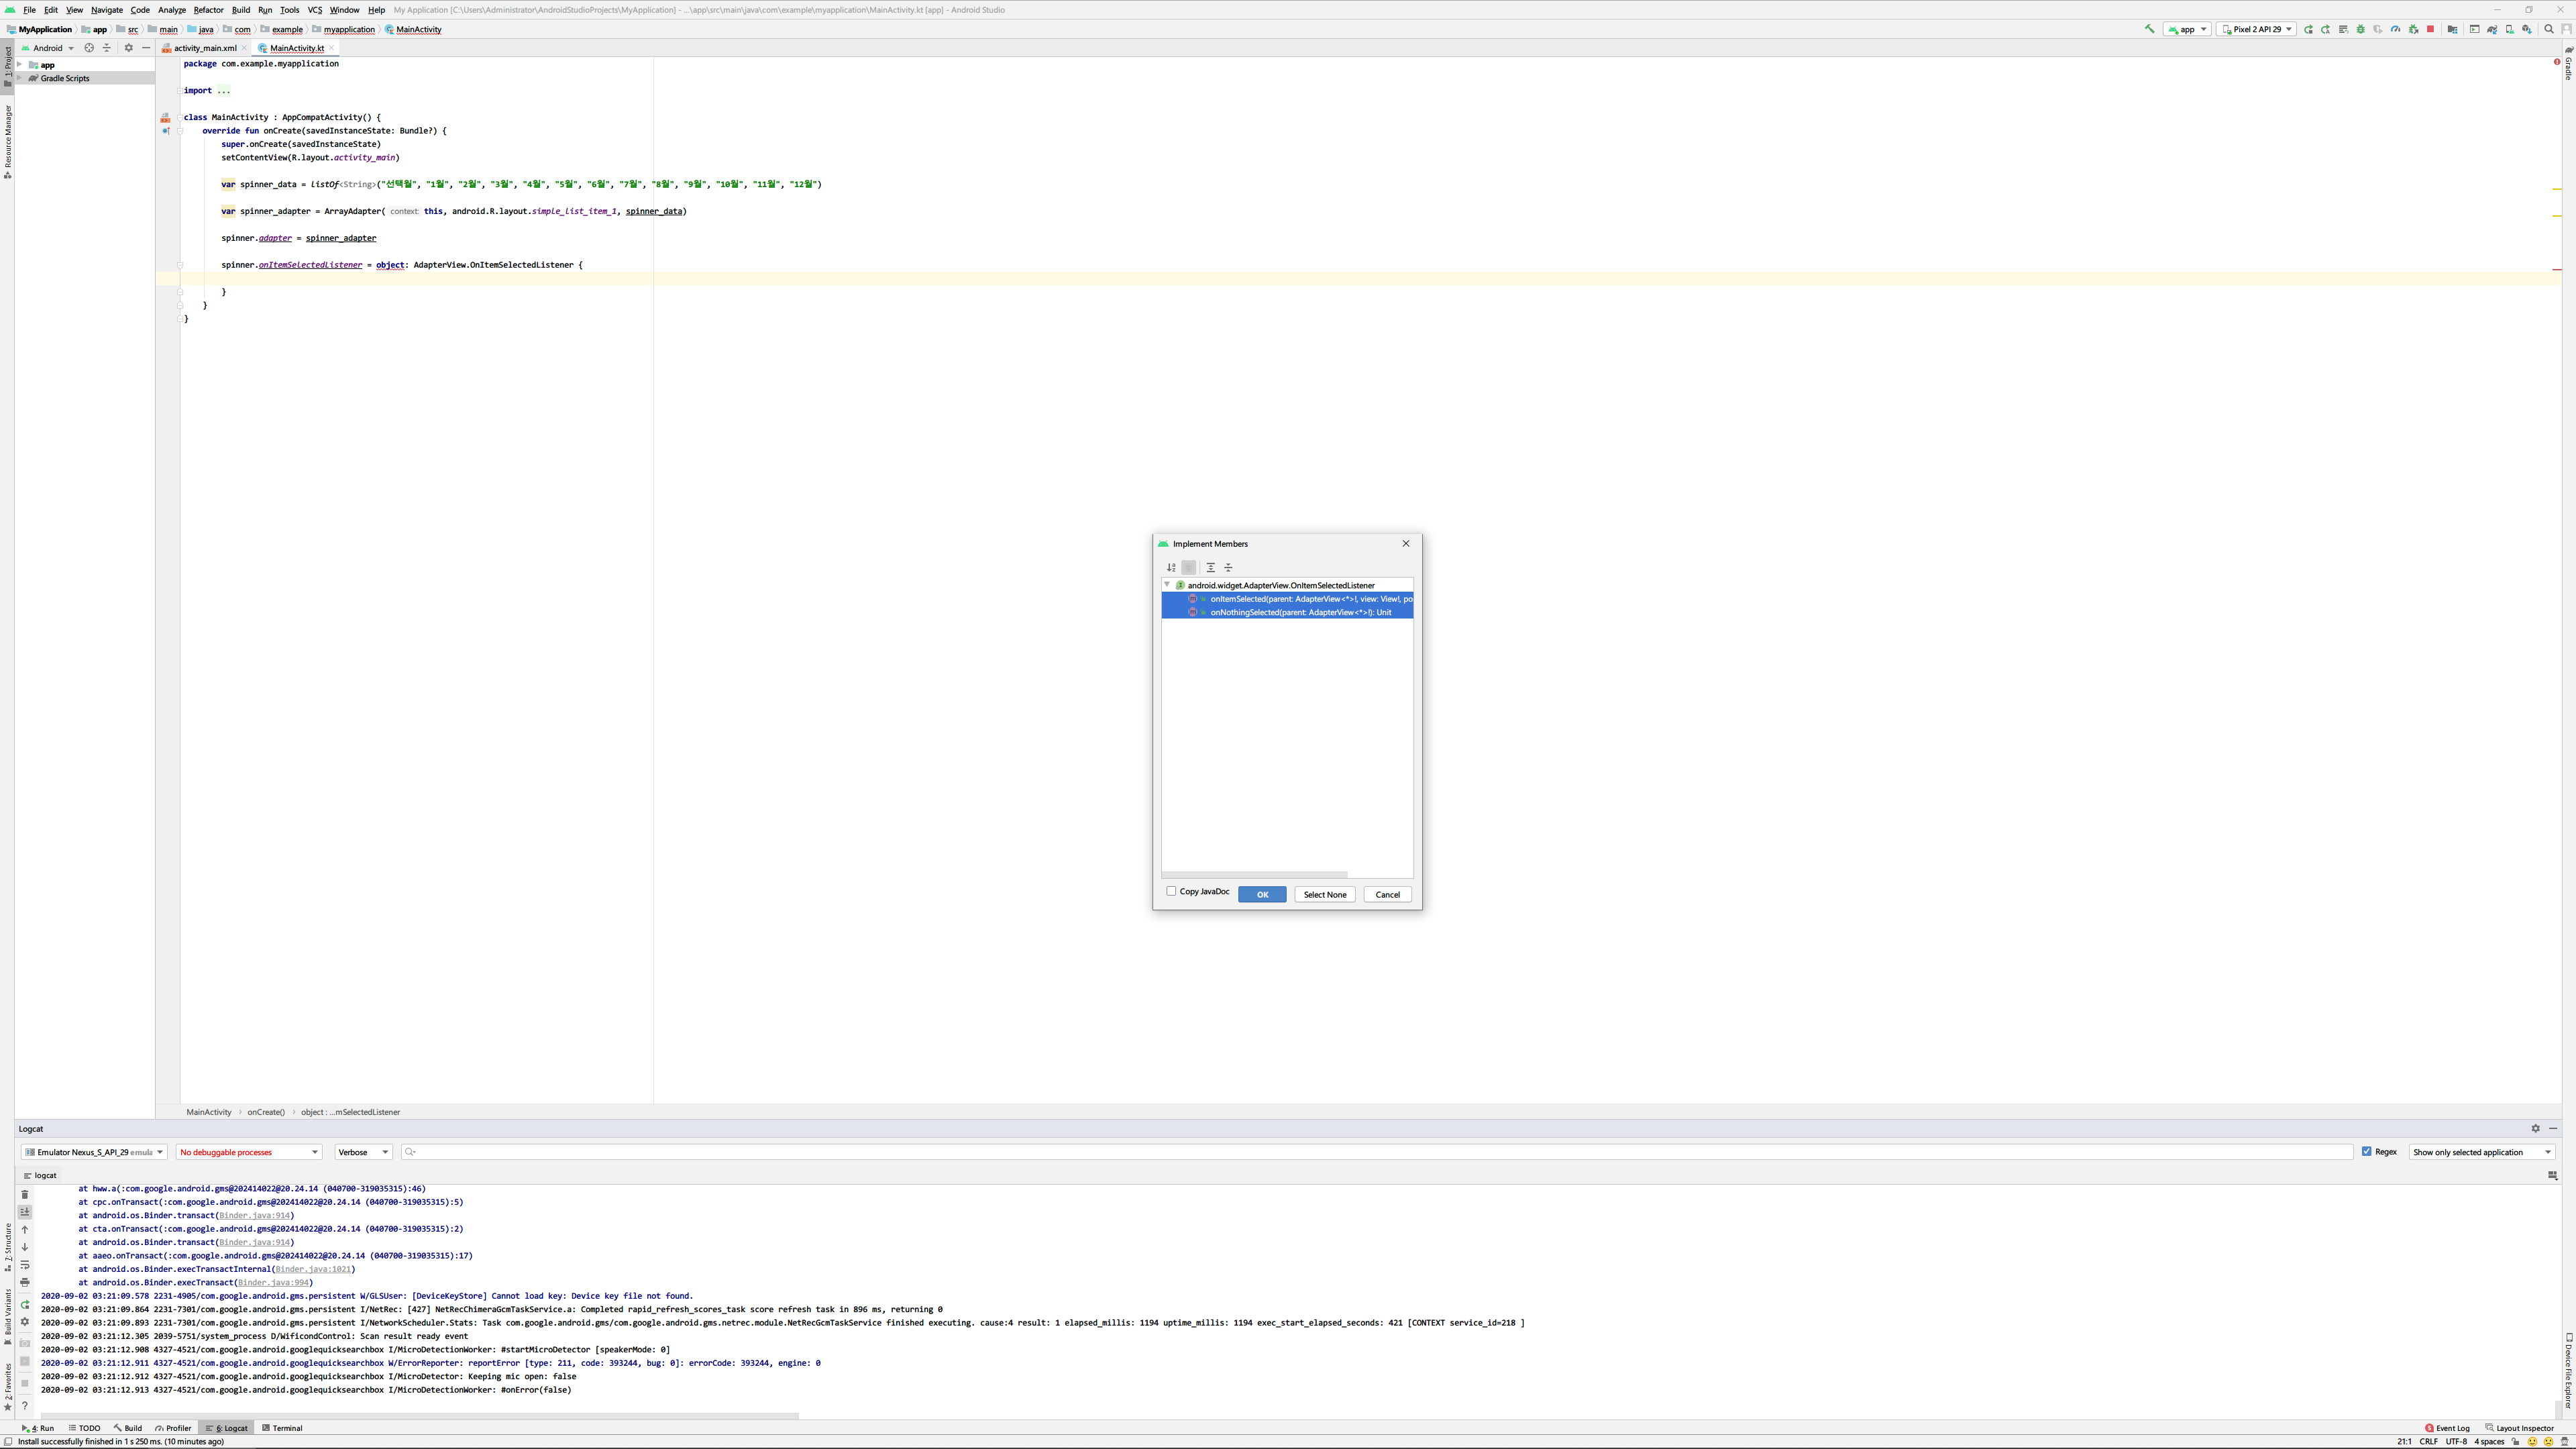Toggle the 1: Project tool window

coord(7,66)
